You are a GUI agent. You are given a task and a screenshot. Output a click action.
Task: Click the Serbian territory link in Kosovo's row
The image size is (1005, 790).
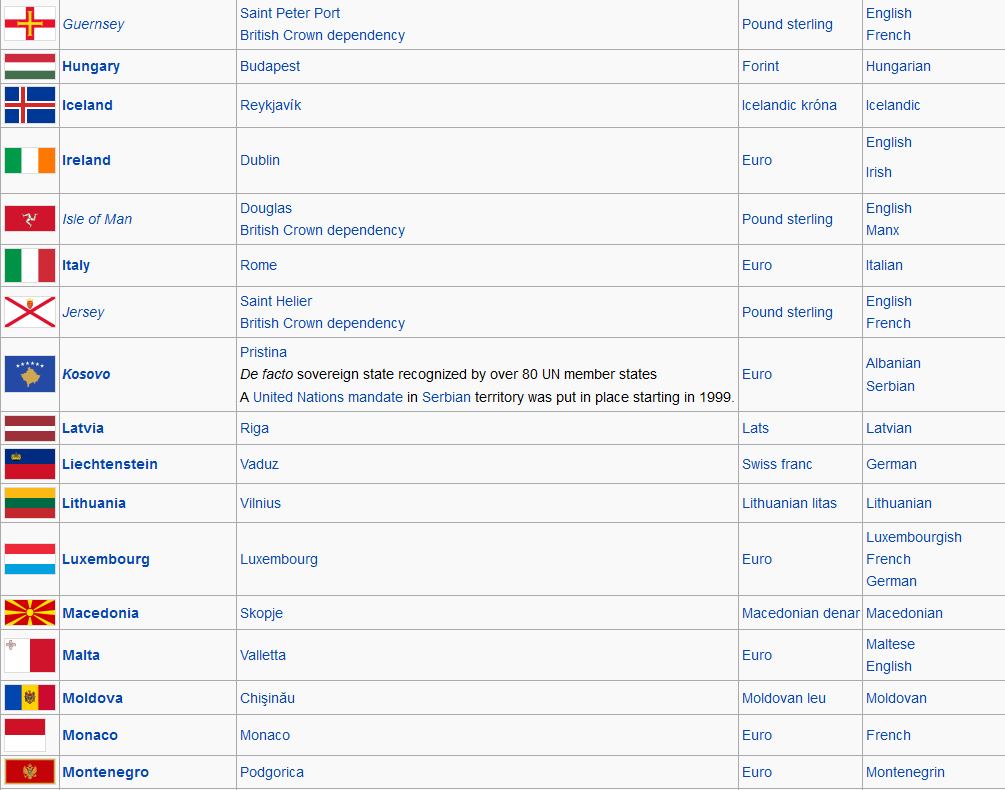coord(446,397)
